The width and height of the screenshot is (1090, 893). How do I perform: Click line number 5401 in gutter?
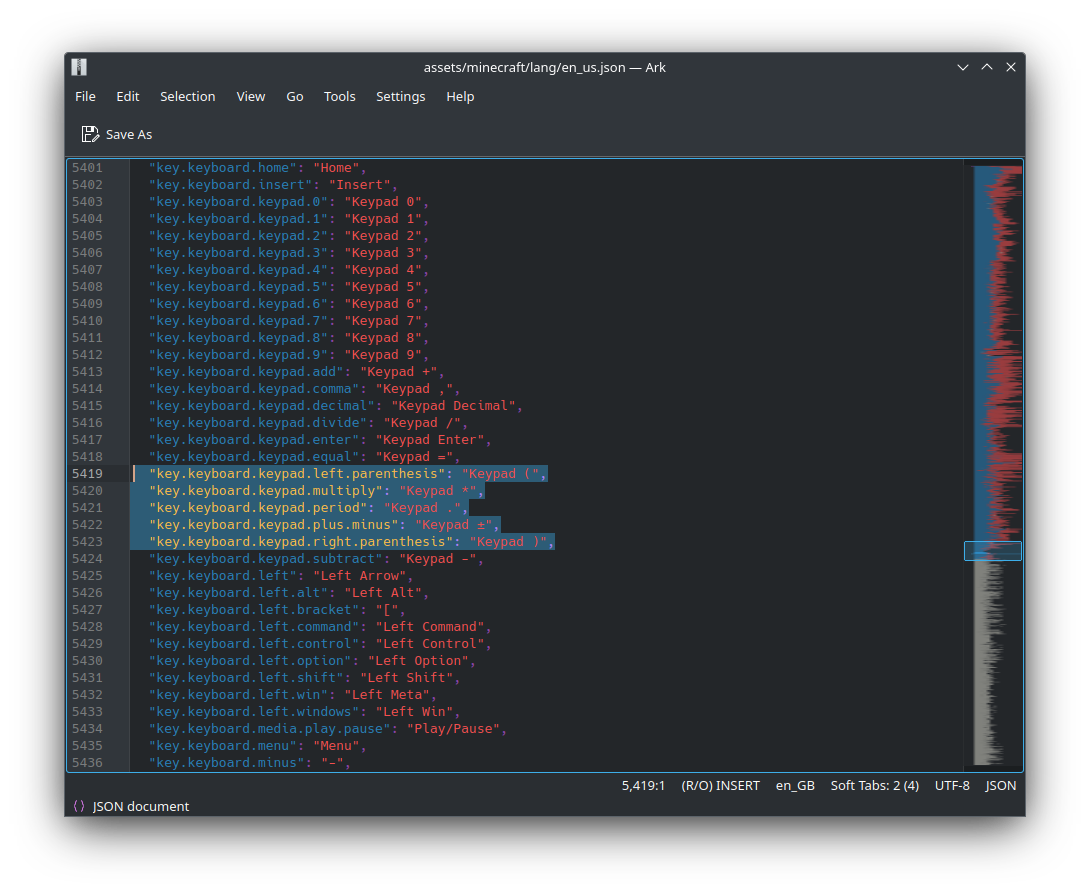[x=87, y=167]
